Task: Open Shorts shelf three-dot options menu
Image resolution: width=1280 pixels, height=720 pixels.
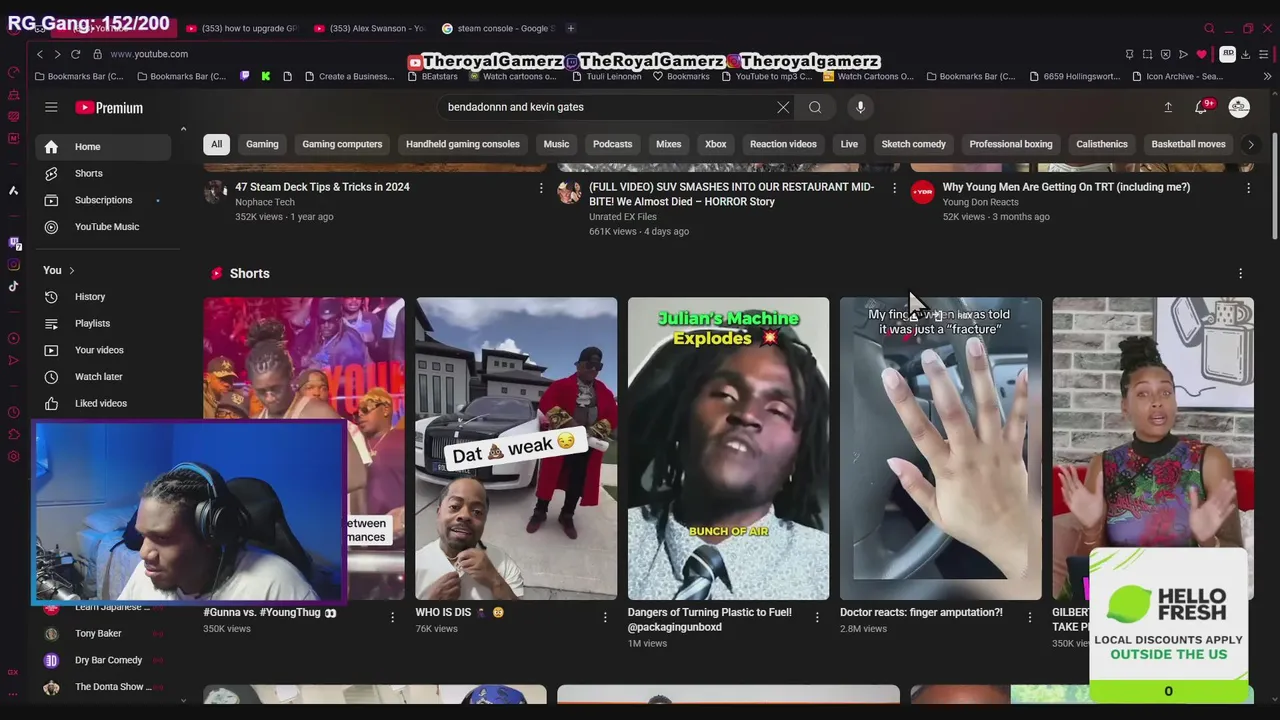Action: (x=1241, y=273)
